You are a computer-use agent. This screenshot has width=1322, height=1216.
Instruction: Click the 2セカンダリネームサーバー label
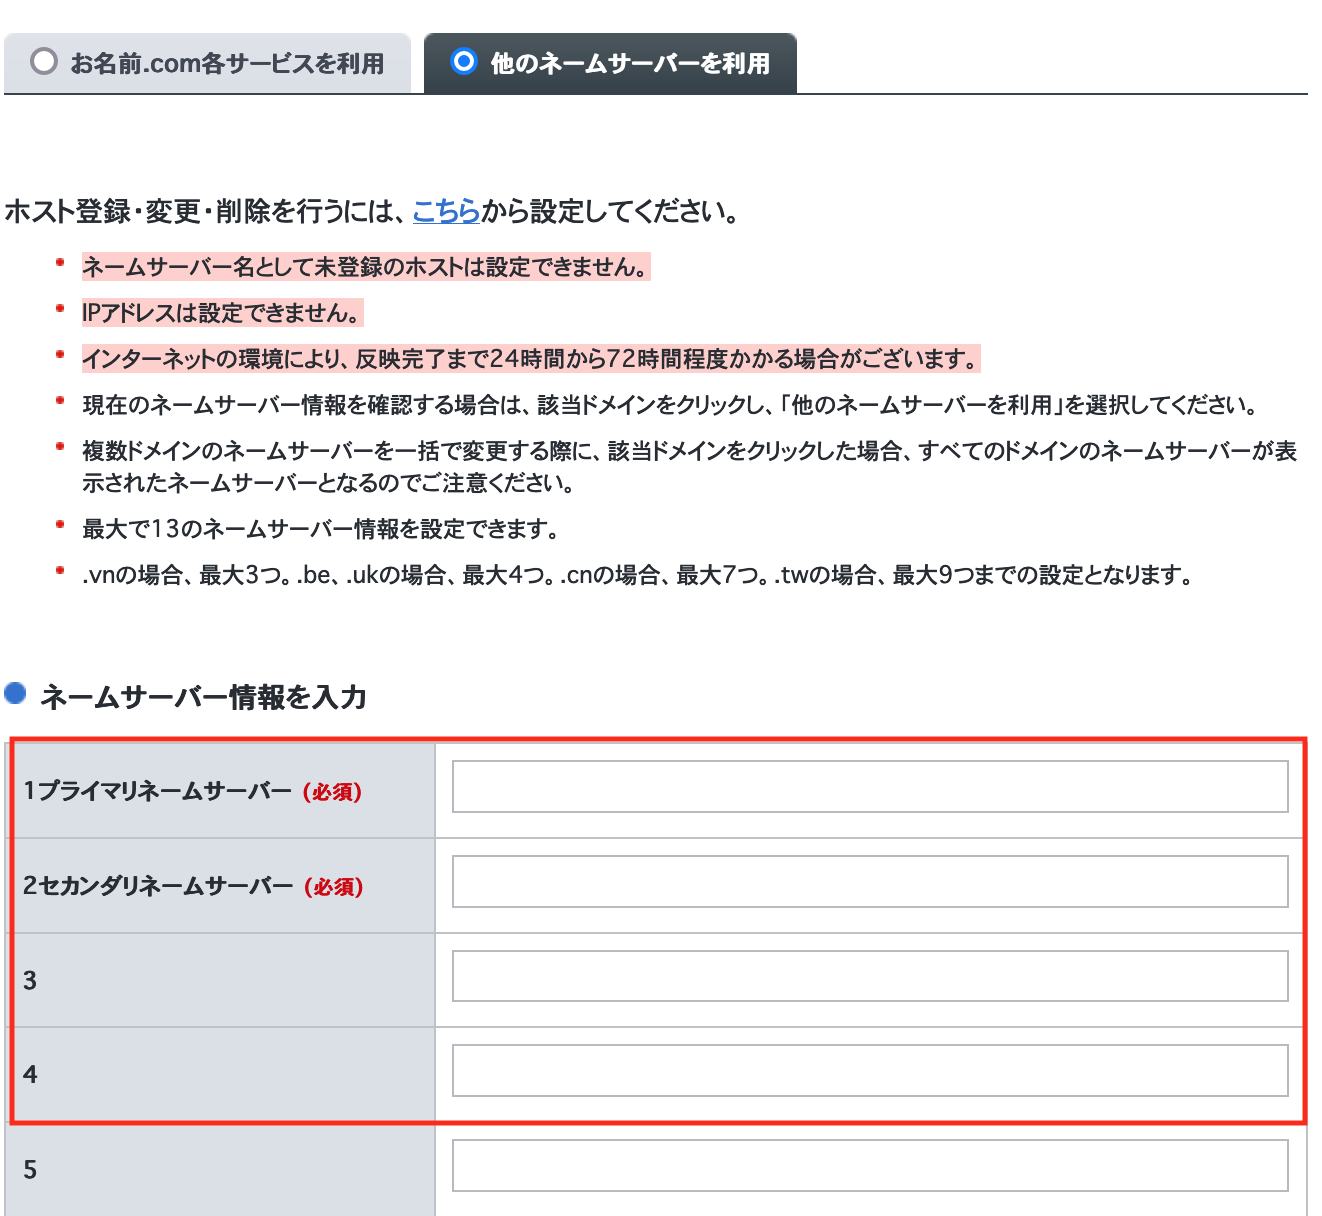[x=158, y=886]
